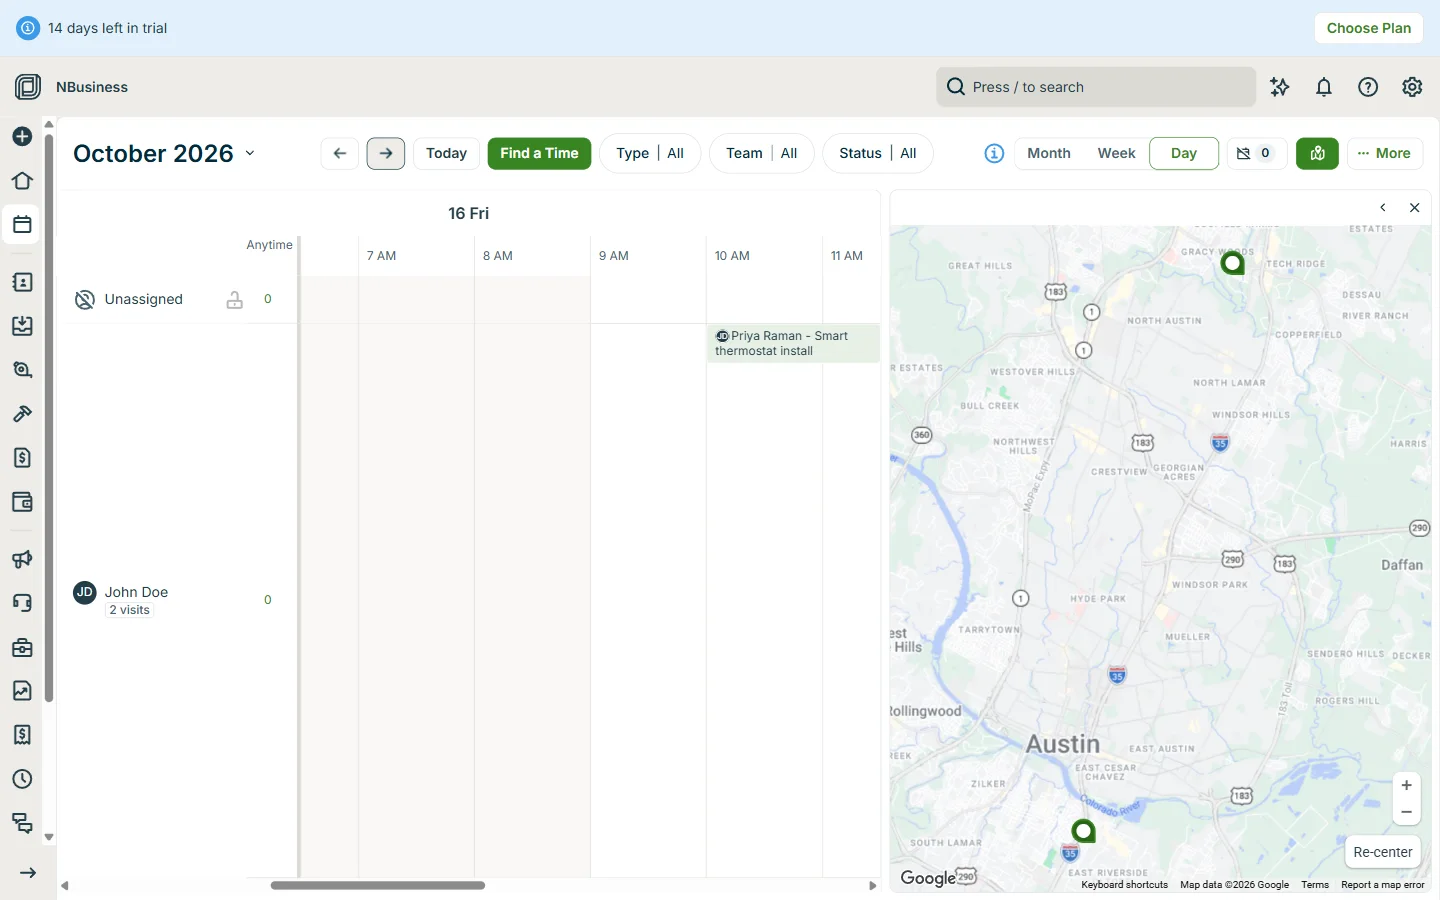The image size is (1440, 900).
Task: Switch to Month view
Action: click(1049, 153)
